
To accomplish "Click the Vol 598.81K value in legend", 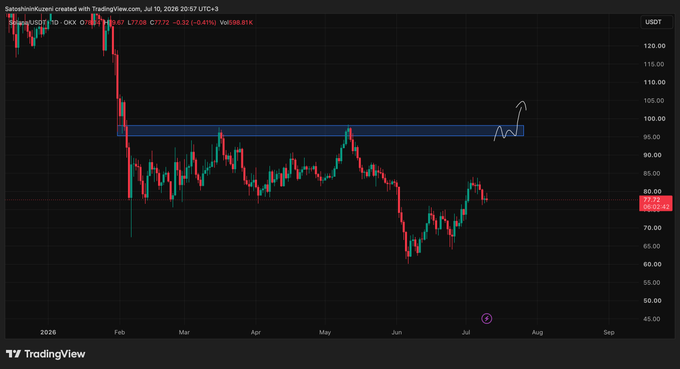I will tap(236, 23).
